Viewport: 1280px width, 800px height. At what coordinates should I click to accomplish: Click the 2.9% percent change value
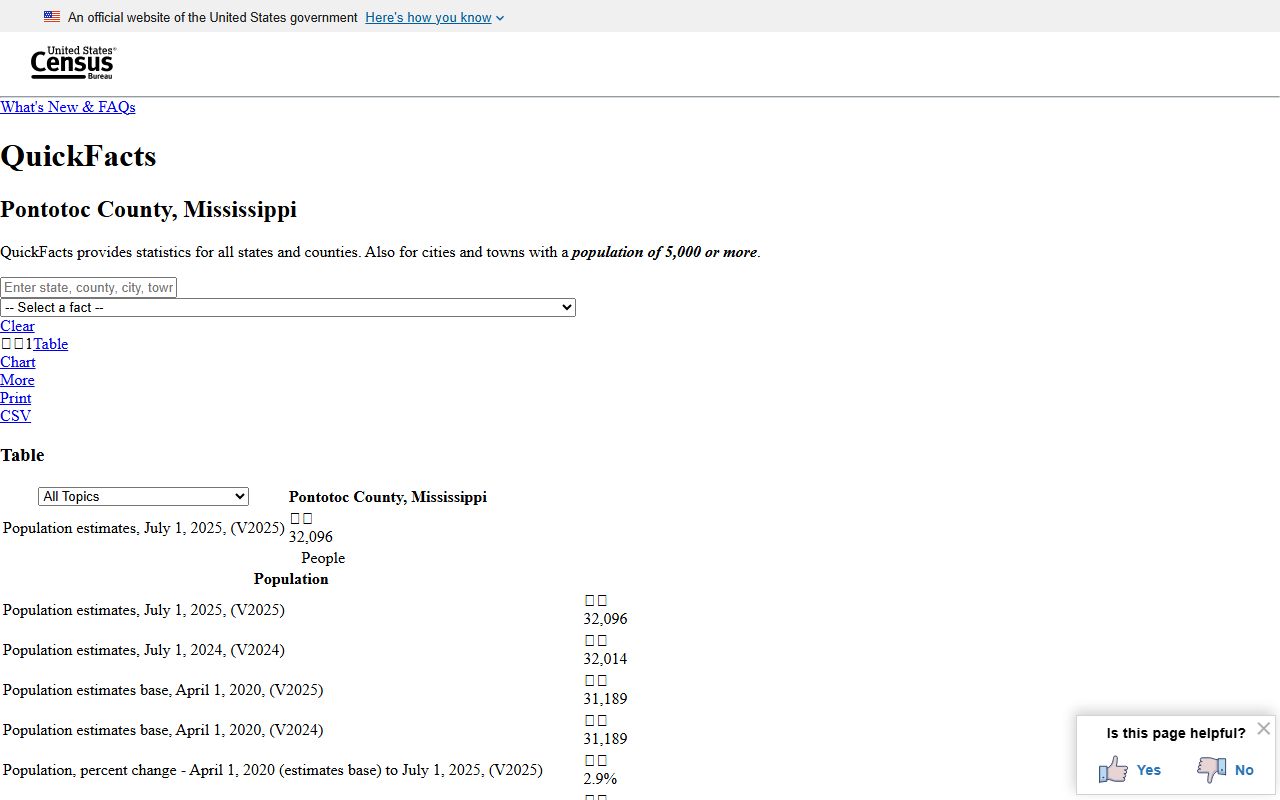tap(601, 779)
